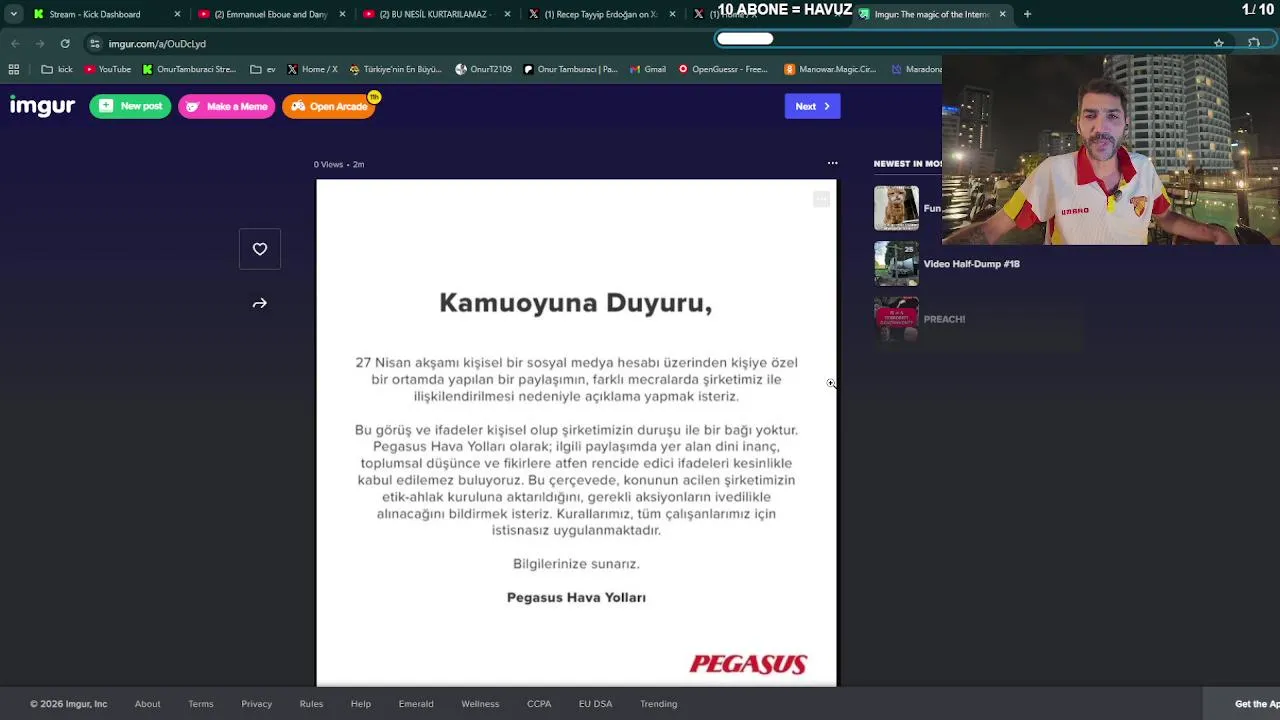Open the Emerald footer link

click(416, 704)
